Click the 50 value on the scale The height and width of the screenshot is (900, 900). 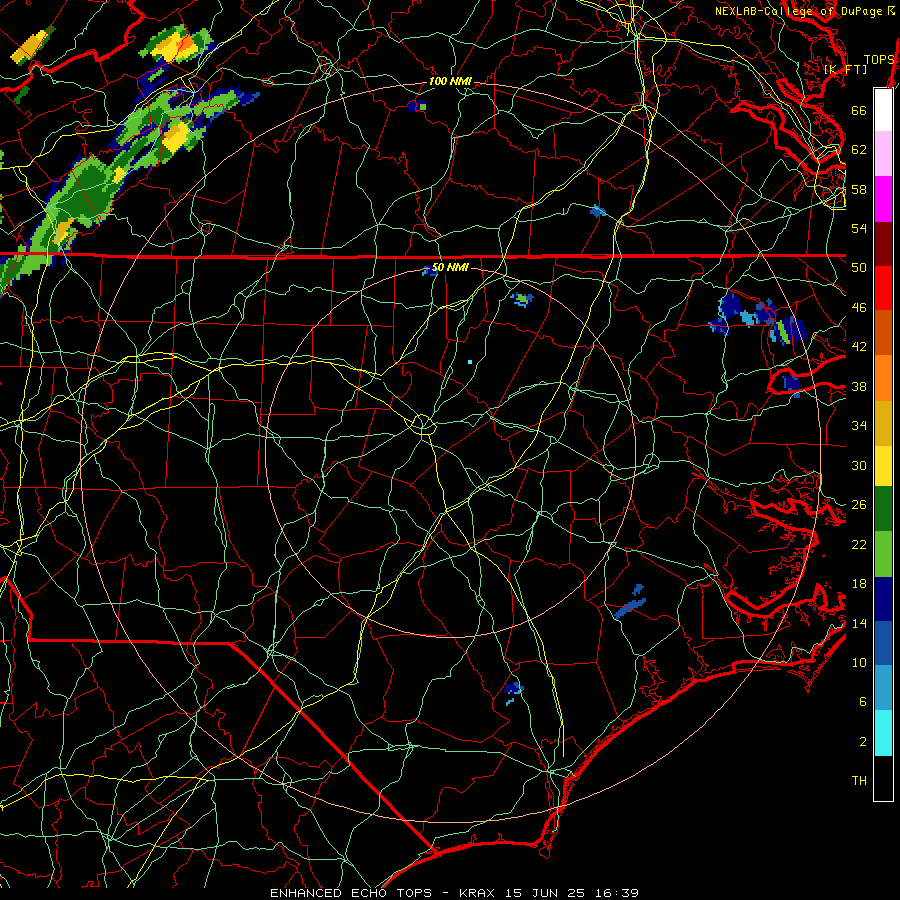[859, 268]
